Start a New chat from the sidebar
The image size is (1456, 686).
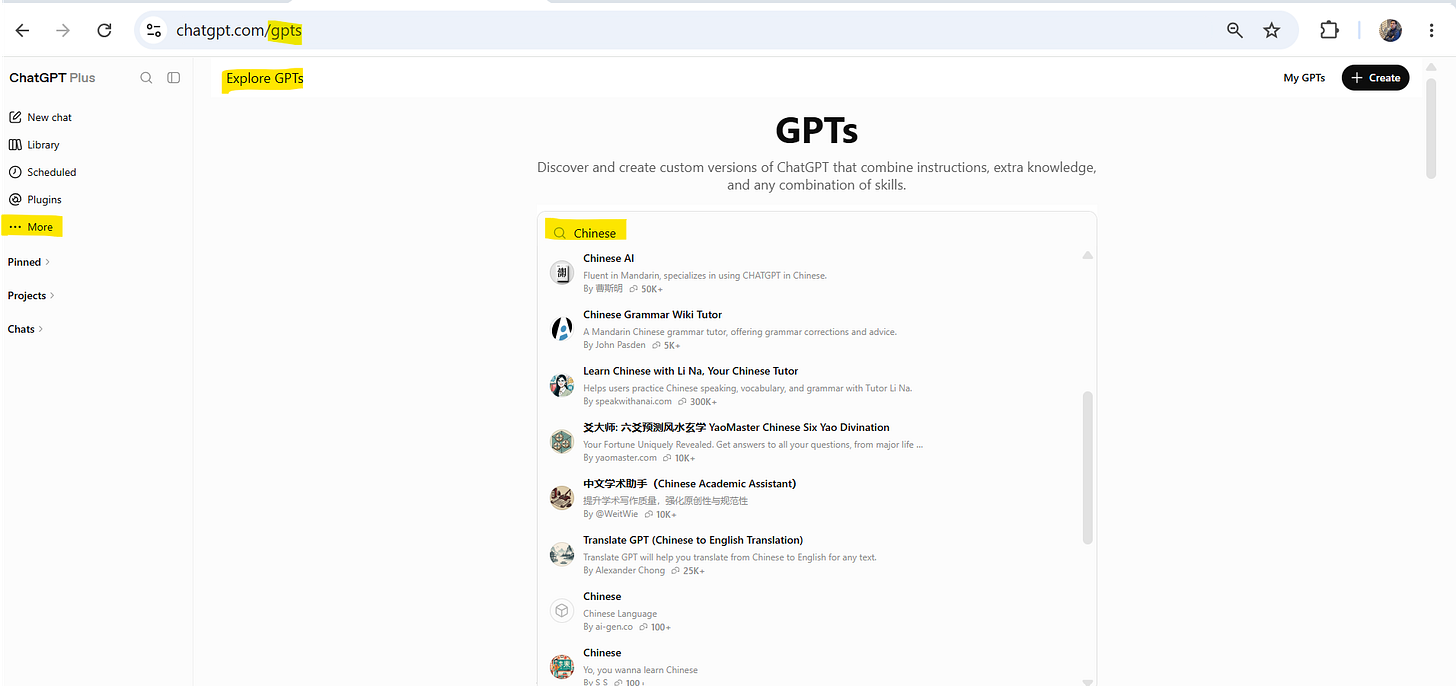[x=41, y=117]
